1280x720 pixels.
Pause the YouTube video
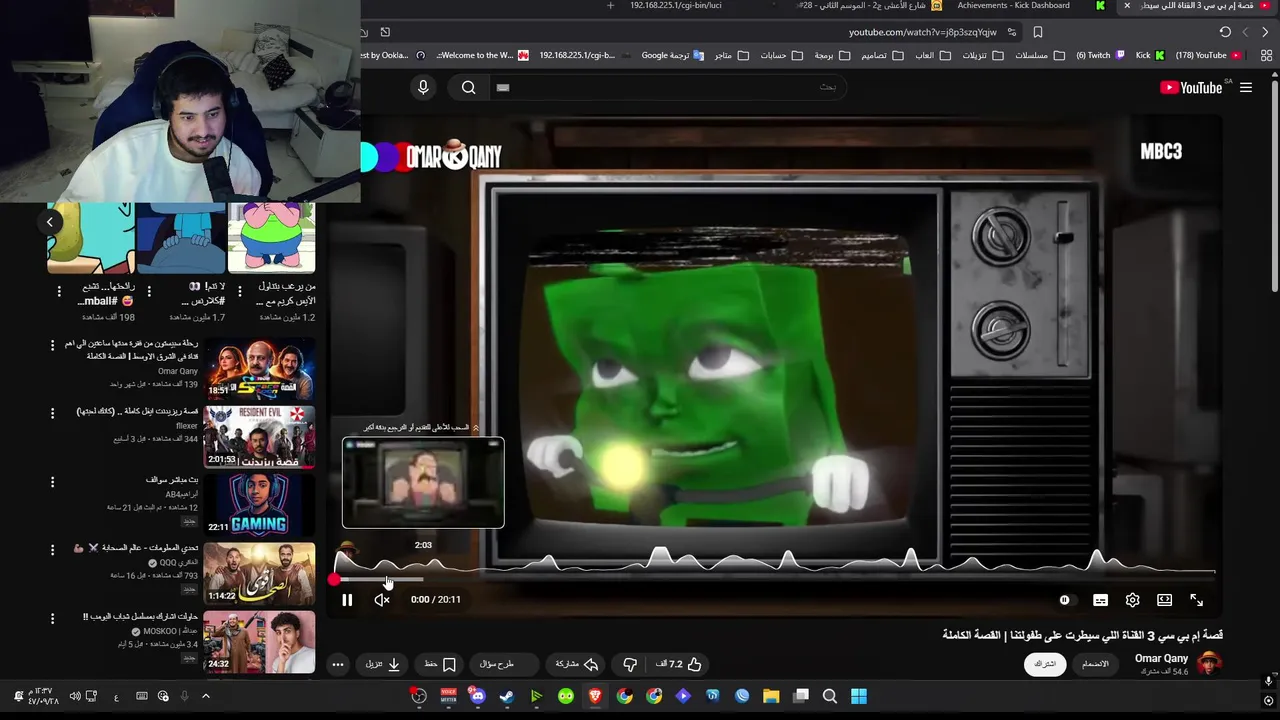click(x=347, y=600)
